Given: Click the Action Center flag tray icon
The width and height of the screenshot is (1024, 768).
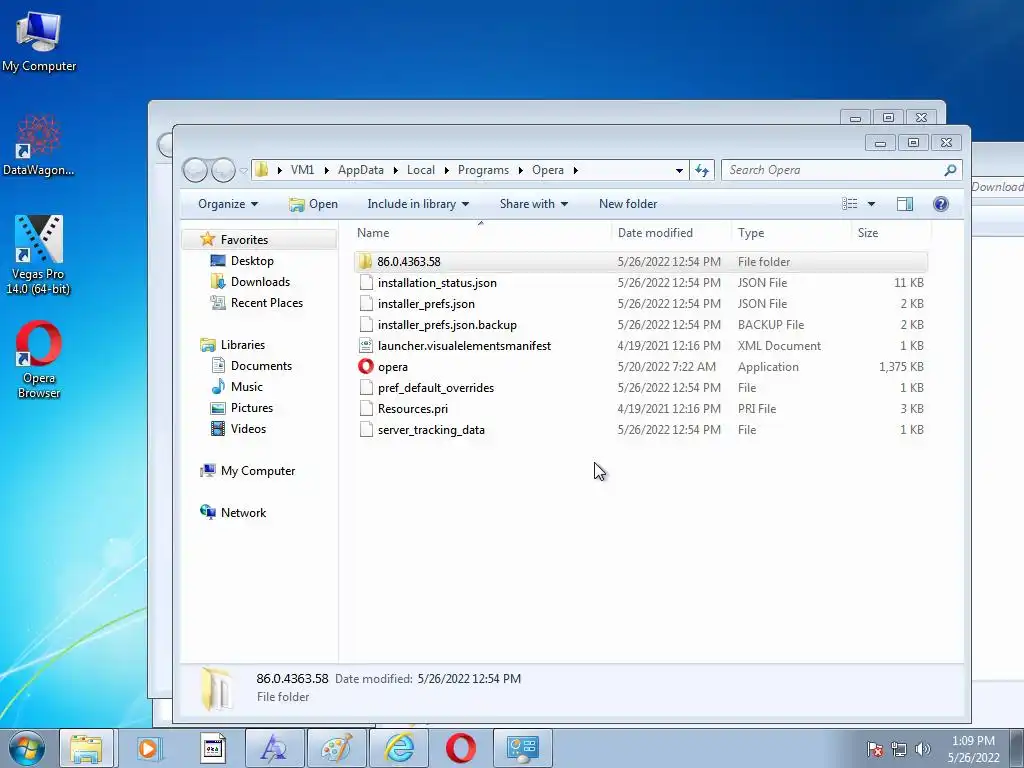Looking at the screenshot, I should (x=875, y=749).
